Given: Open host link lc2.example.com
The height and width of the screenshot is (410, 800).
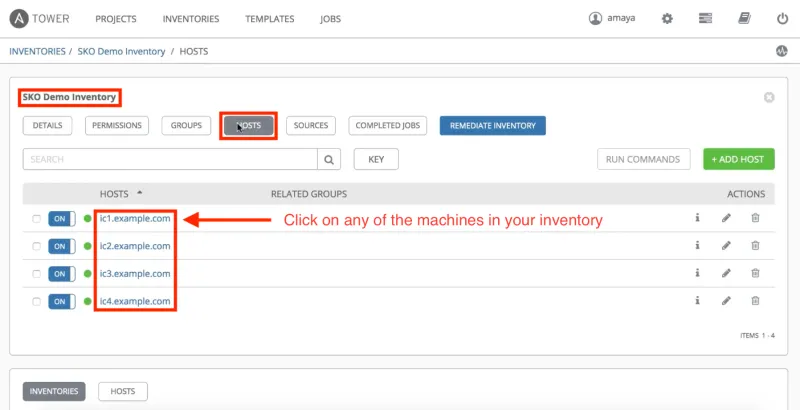Looking at the screenshot, I should point(135,246).
